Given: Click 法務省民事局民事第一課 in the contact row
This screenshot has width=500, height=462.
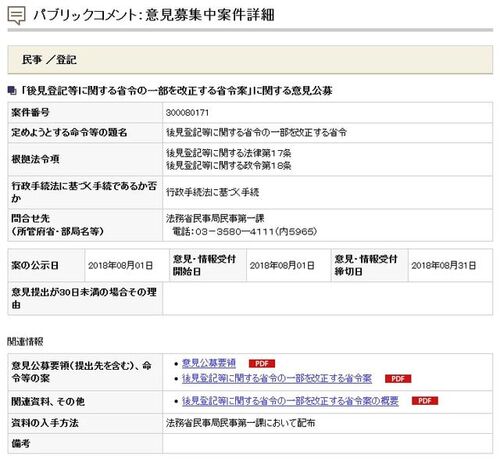Looking at the screenshot, I should coord(215,219).
